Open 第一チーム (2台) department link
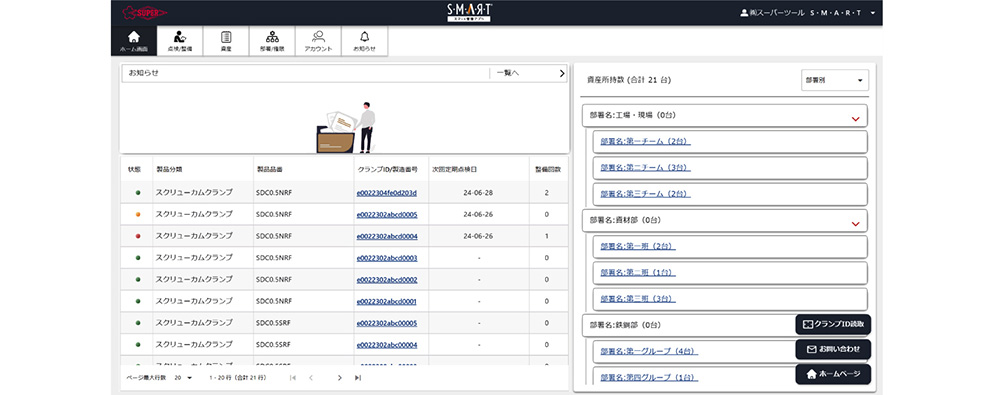Screen dimensions: 992x395 pos(645,142)
